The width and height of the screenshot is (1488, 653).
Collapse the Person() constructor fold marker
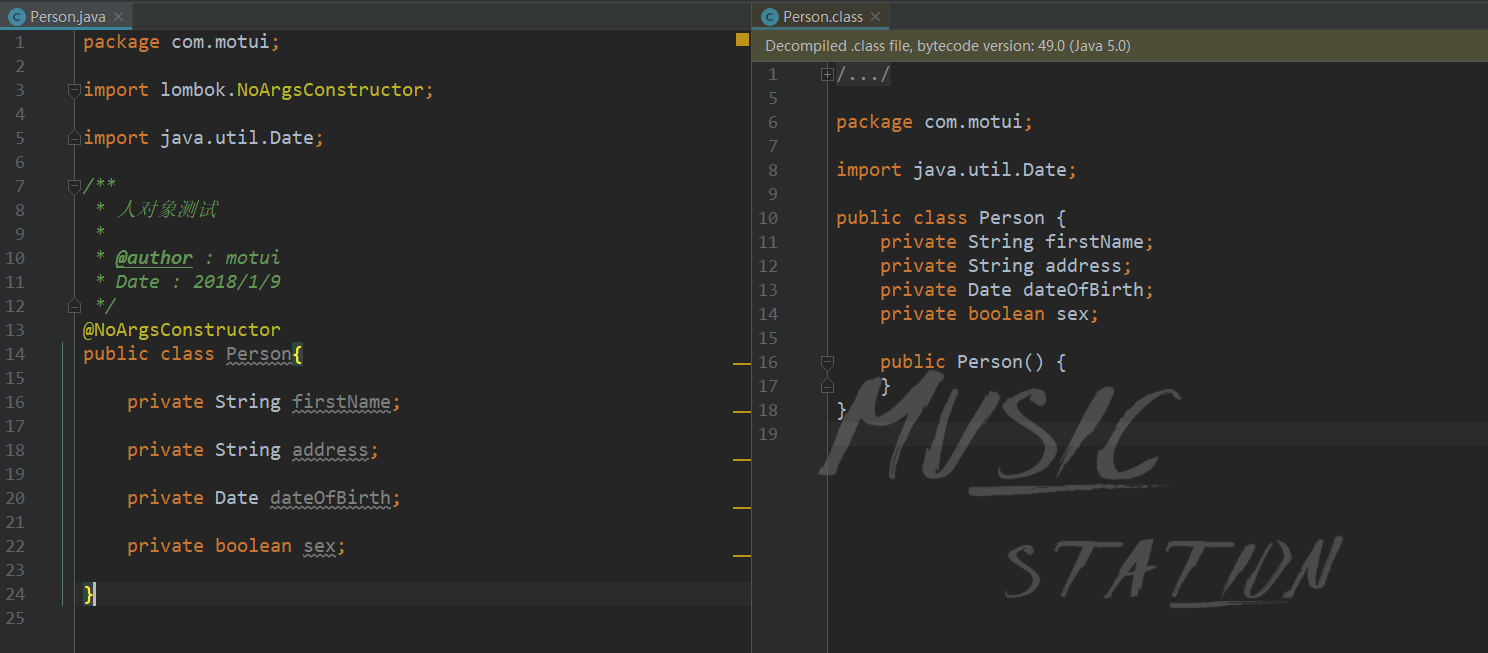coord(827,362)
